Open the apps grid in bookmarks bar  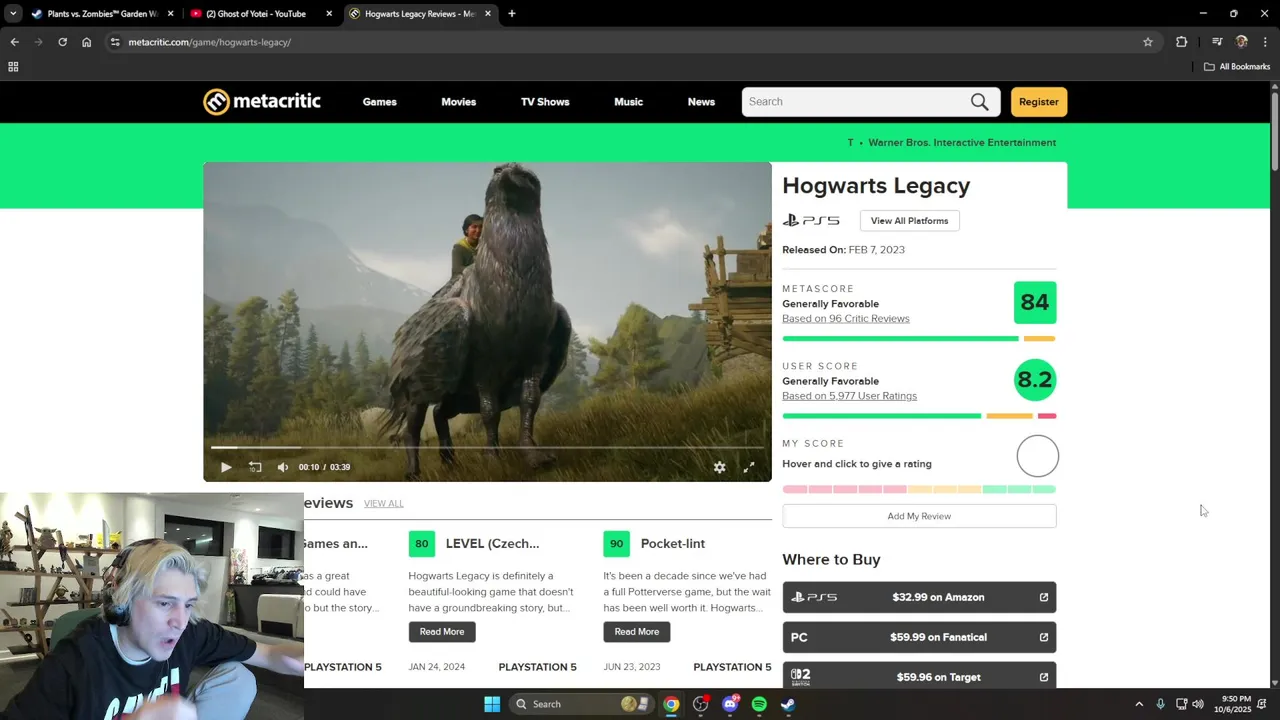pos(13,67)
